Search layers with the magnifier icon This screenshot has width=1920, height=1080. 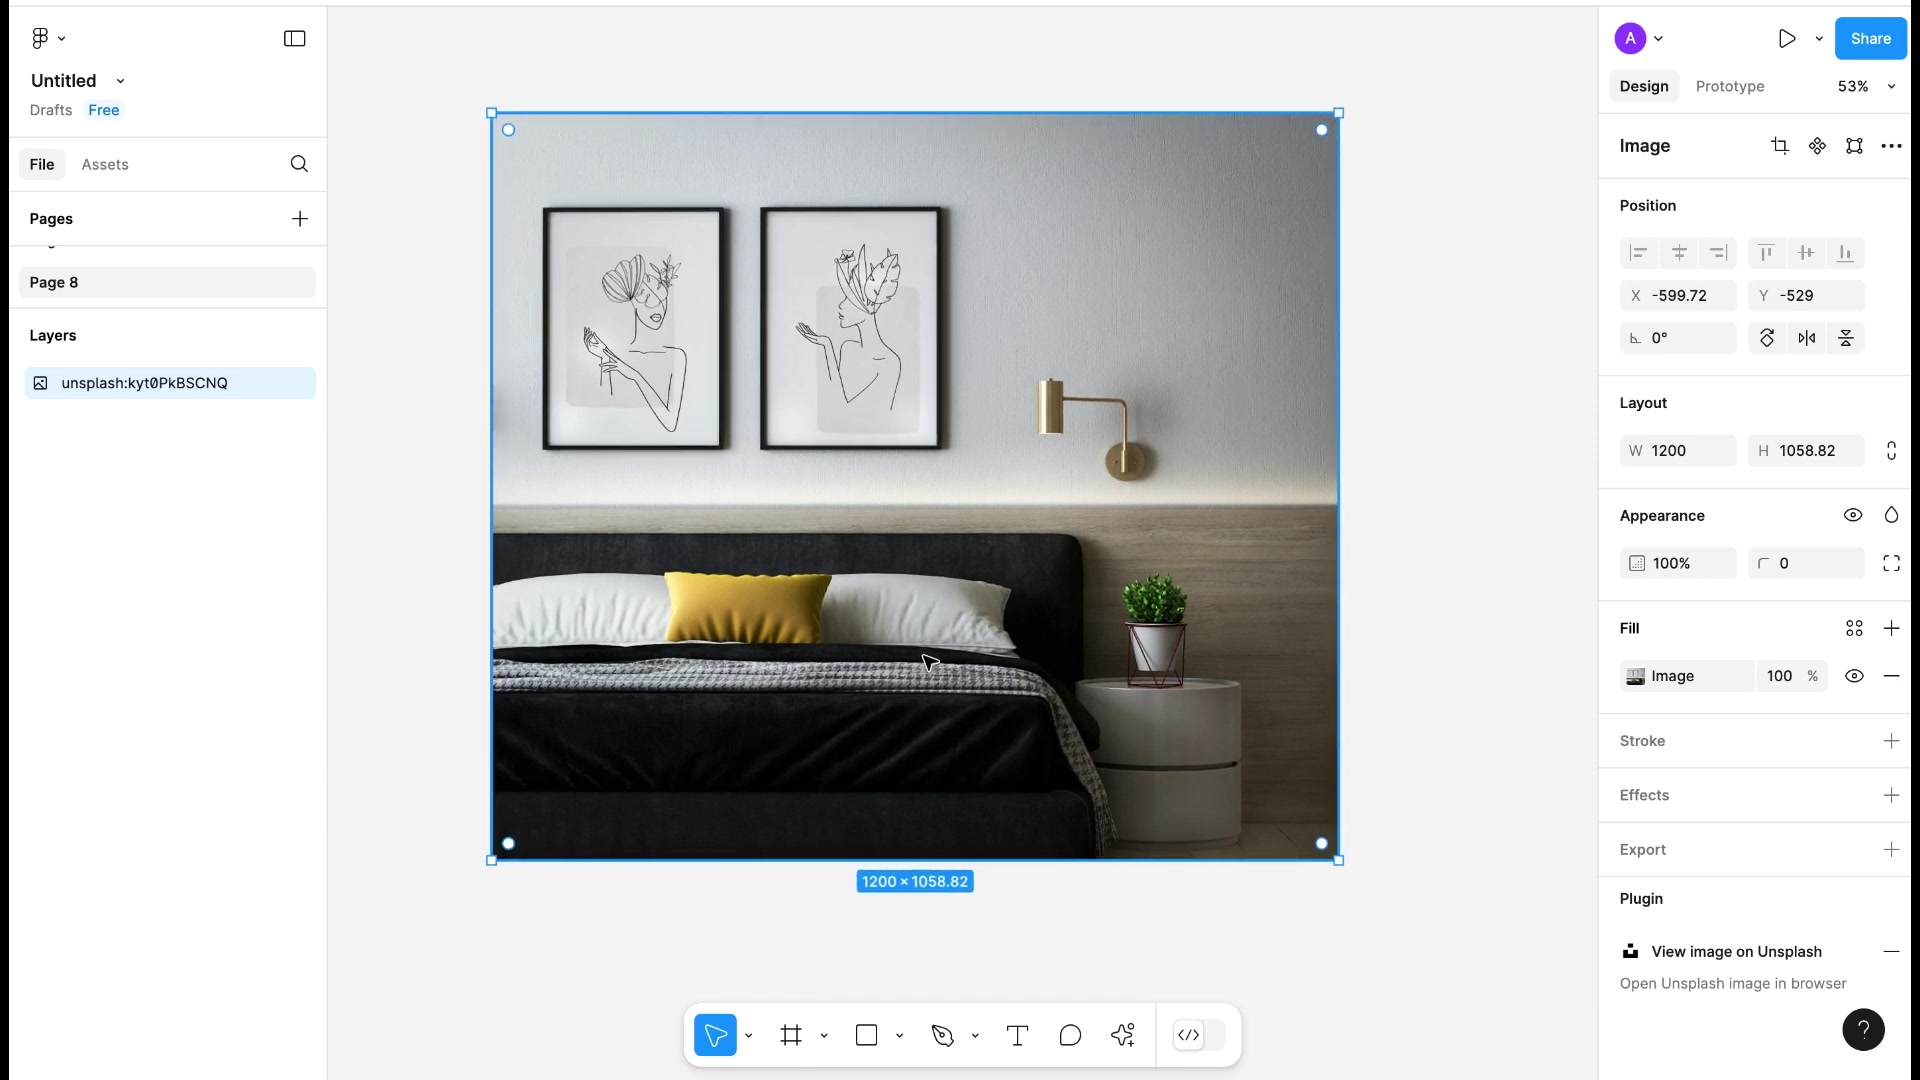pyautogui.click(x=299, y=164)
